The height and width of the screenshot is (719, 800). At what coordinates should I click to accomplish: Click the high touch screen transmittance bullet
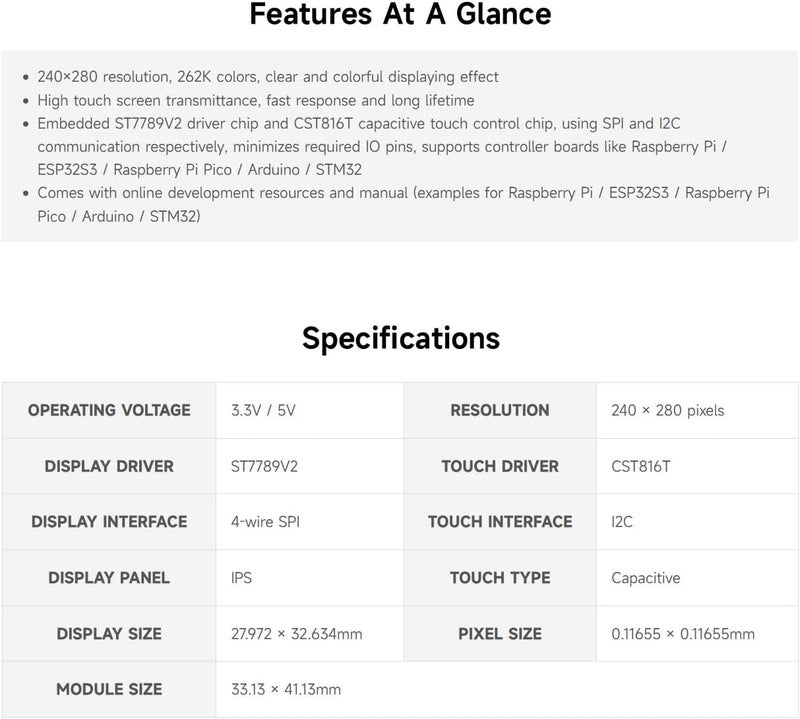(x=255, y=100)
